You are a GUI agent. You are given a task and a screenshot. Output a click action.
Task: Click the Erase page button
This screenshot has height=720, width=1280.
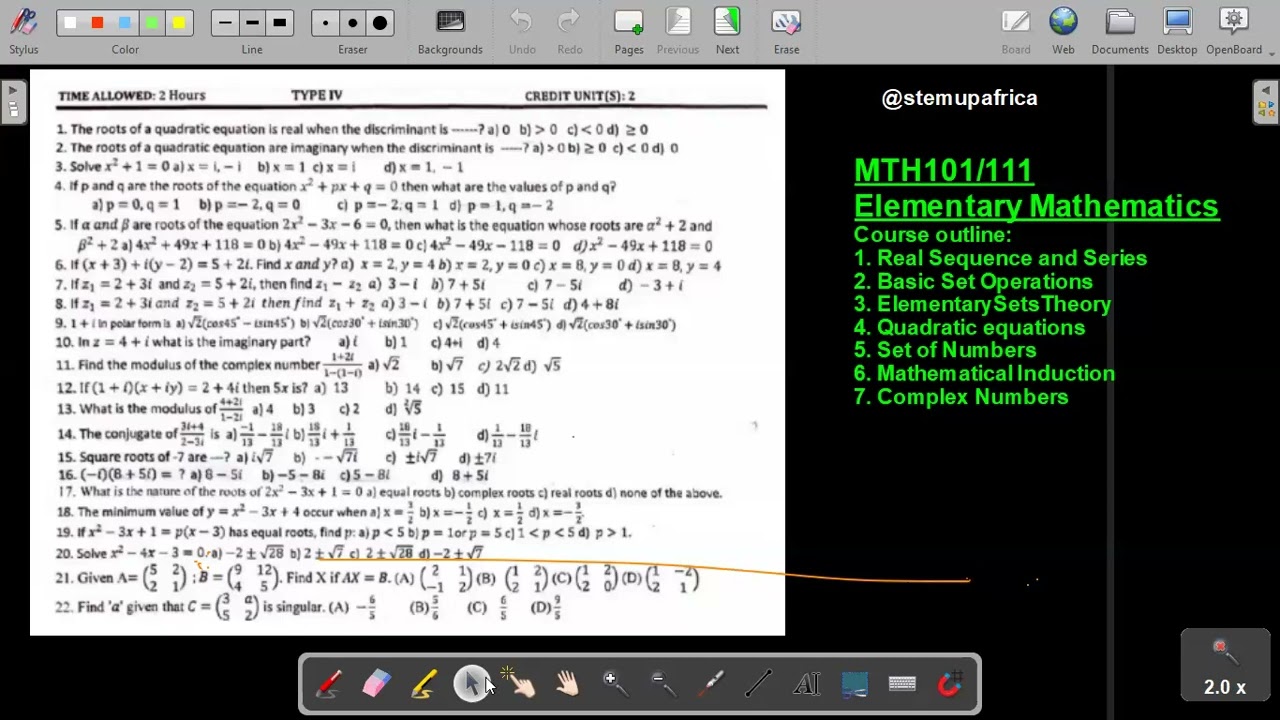click(x=786, y=31)
